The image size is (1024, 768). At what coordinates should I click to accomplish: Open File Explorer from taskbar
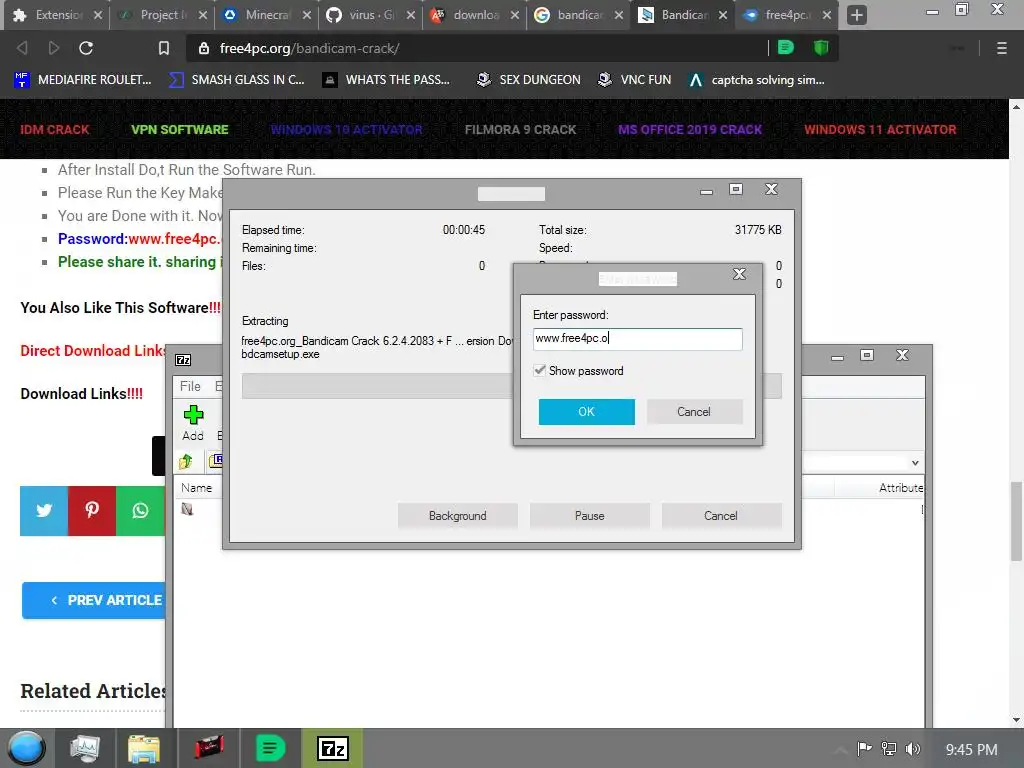pos(144,748)
